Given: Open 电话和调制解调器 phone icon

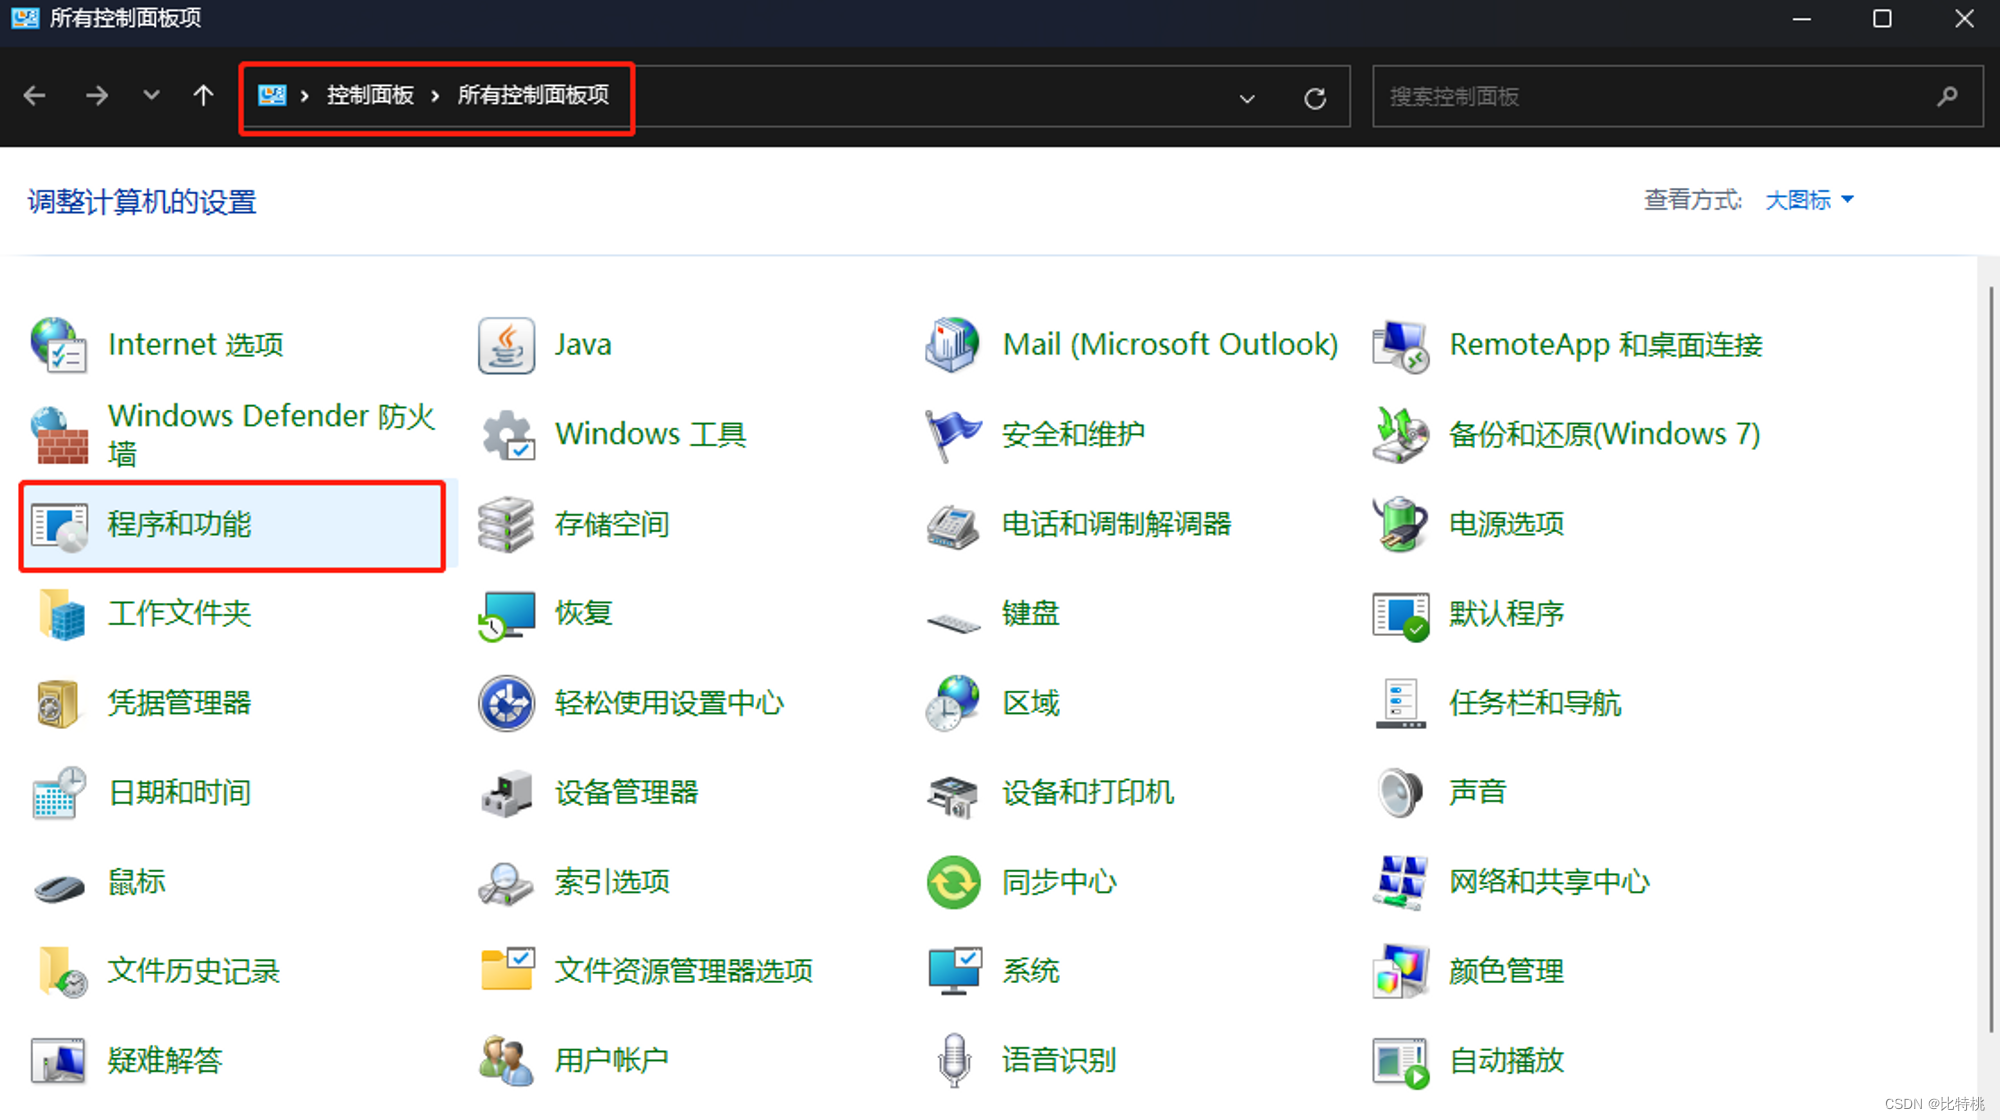Looking at the screenshot, I should pos(953,525).
